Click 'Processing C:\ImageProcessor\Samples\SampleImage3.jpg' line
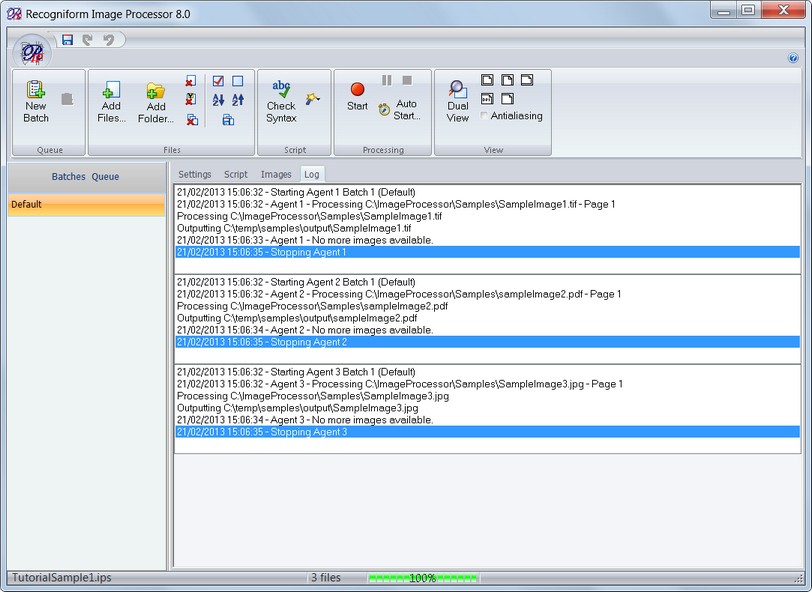Viewport: 812px width, 592px height. [x=313, y=396]
